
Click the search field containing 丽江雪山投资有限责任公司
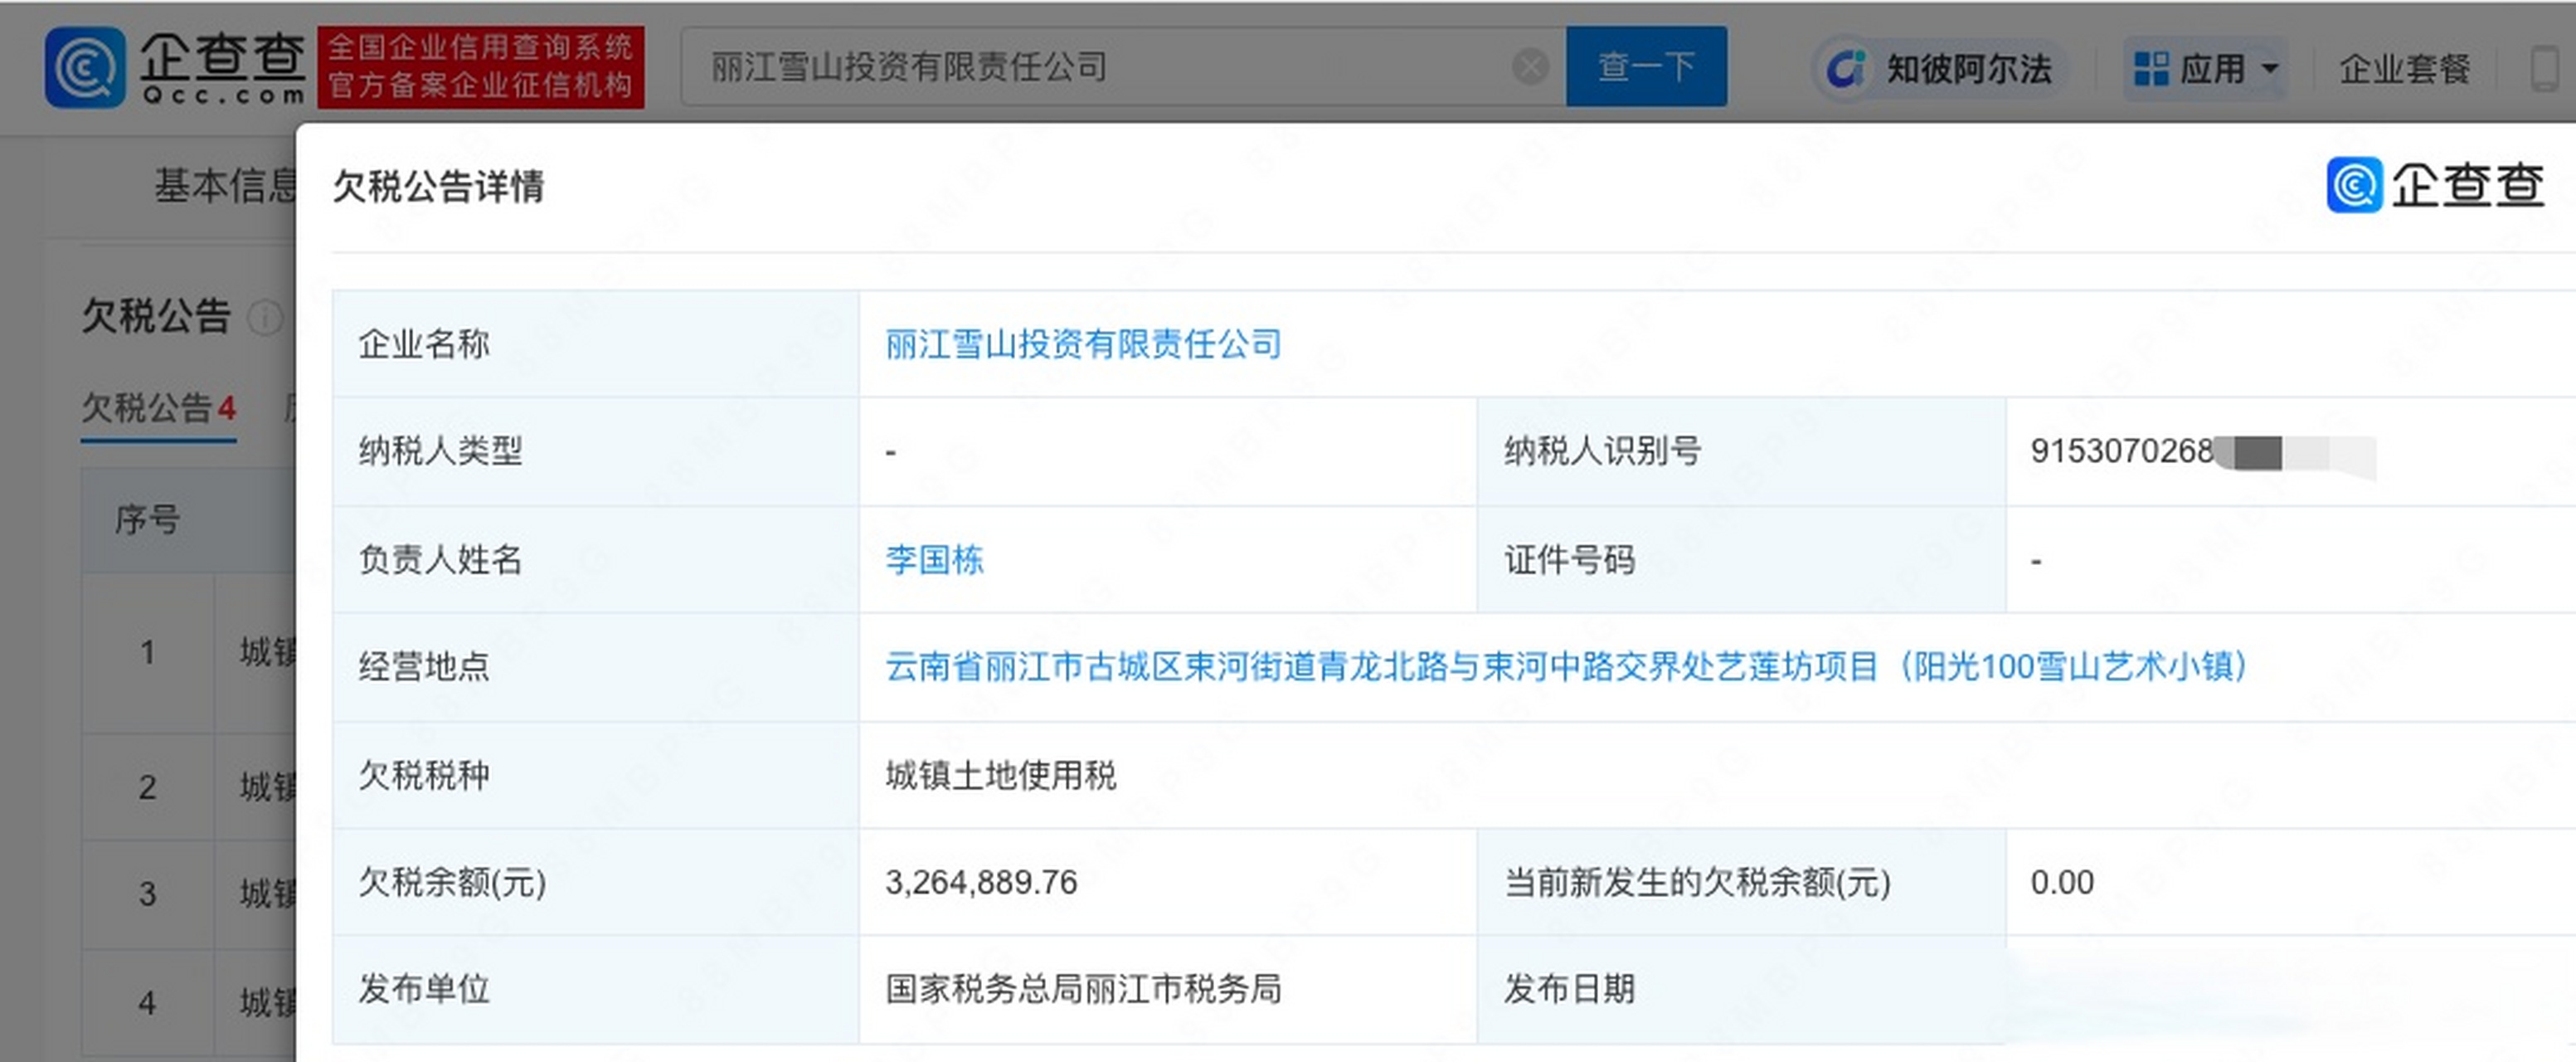click(x=1123, y=67)
